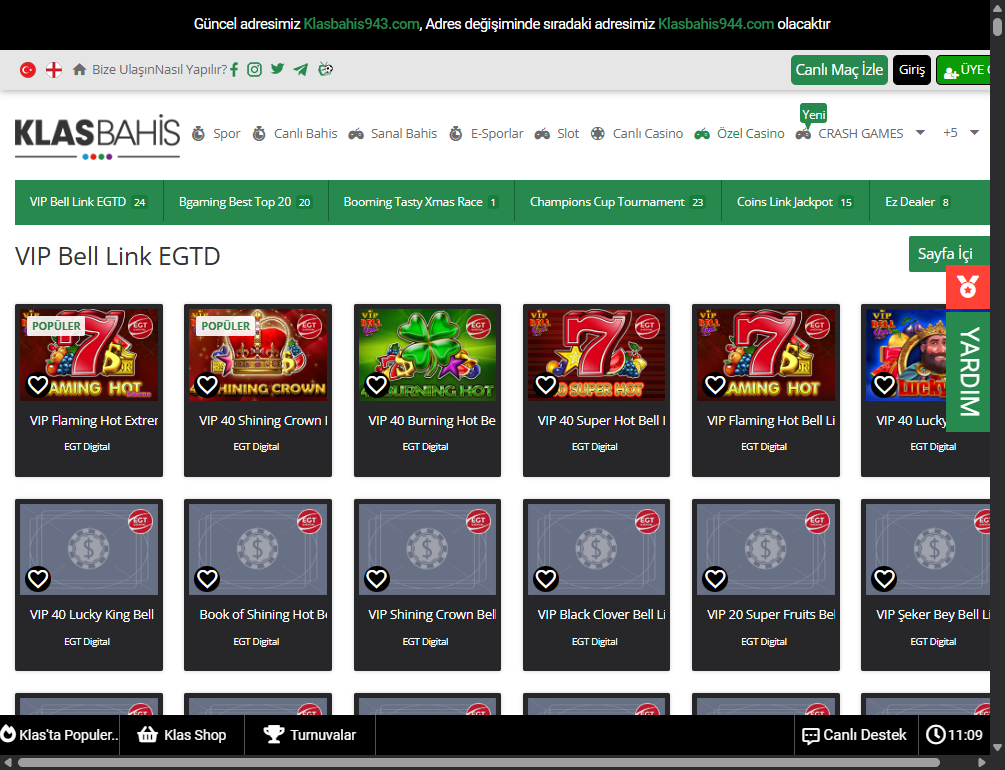
Task: Click the reel icon after Telegram
Action: tap(326, 69)
